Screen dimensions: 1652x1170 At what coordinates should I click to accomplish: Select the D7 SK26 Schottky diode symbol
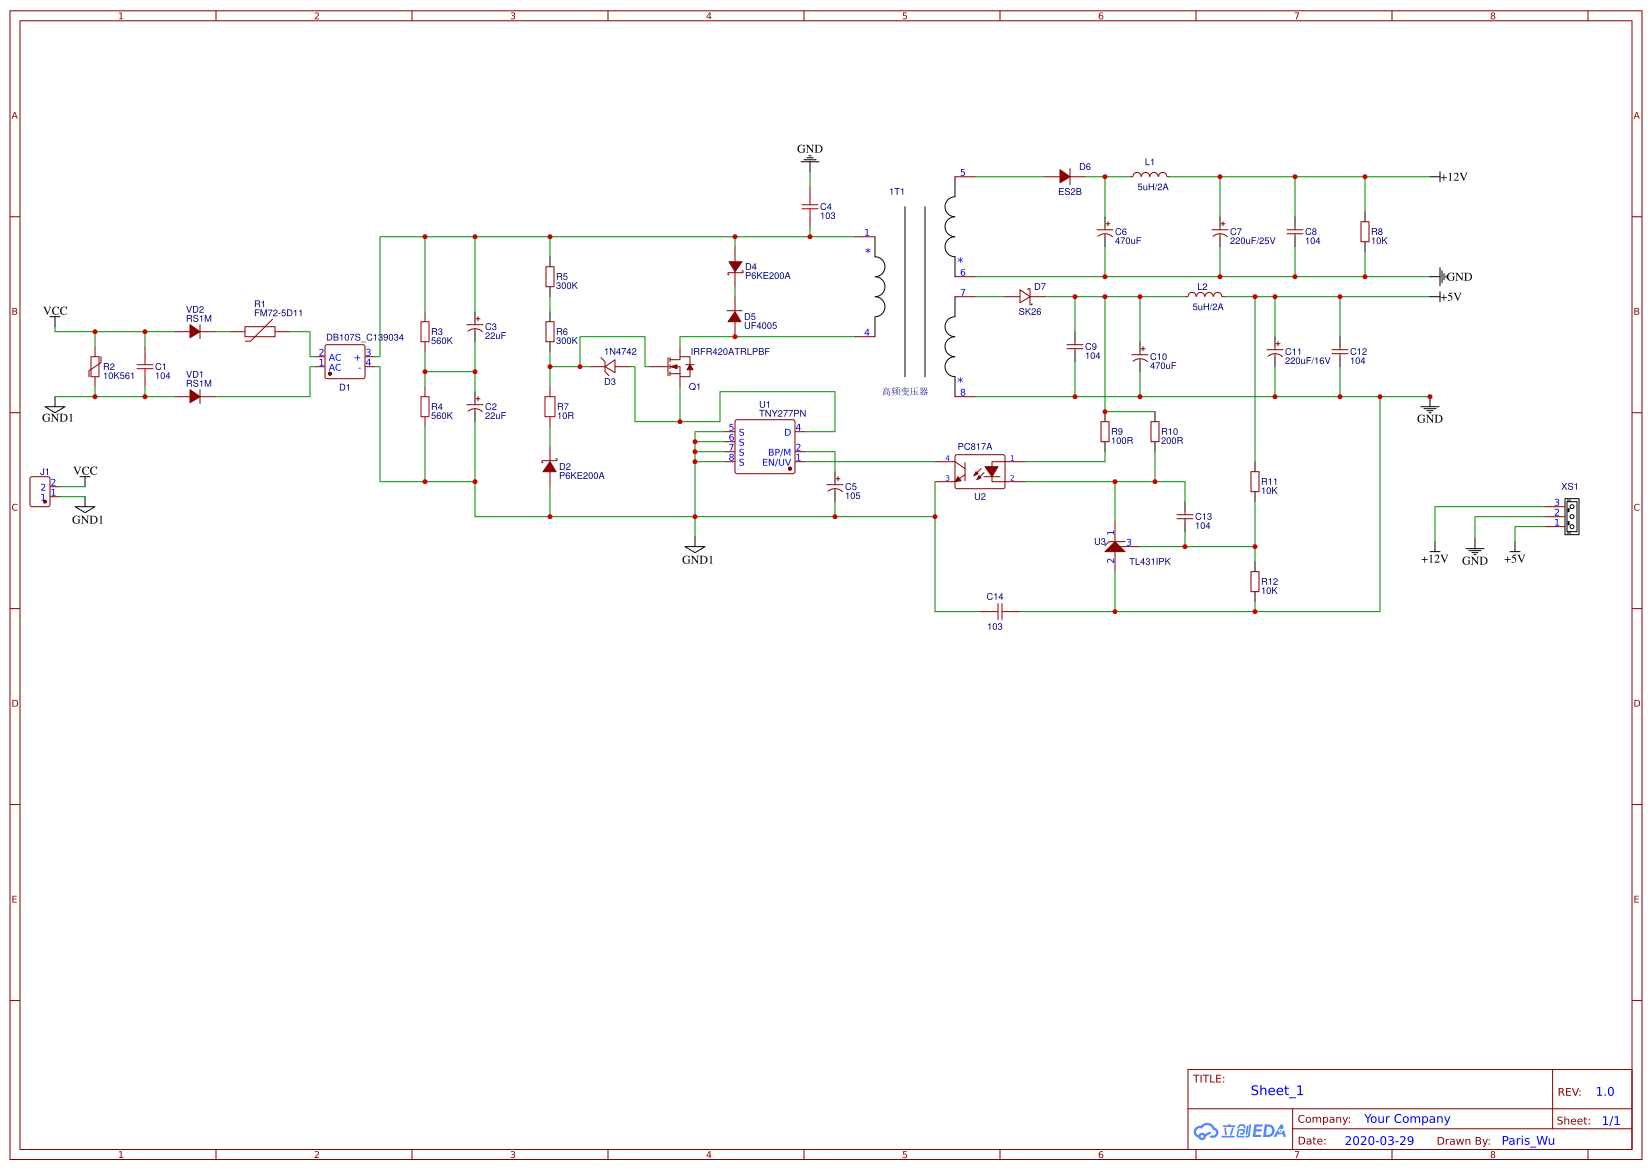click(x=1025, y=296)
